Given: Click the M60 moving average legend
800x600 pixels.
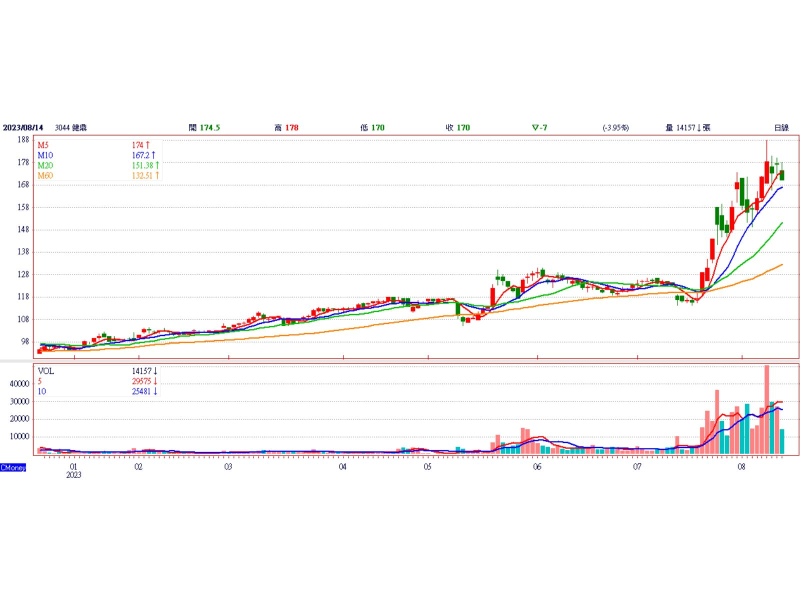Looking at the screenshot, I should point(46,176).
